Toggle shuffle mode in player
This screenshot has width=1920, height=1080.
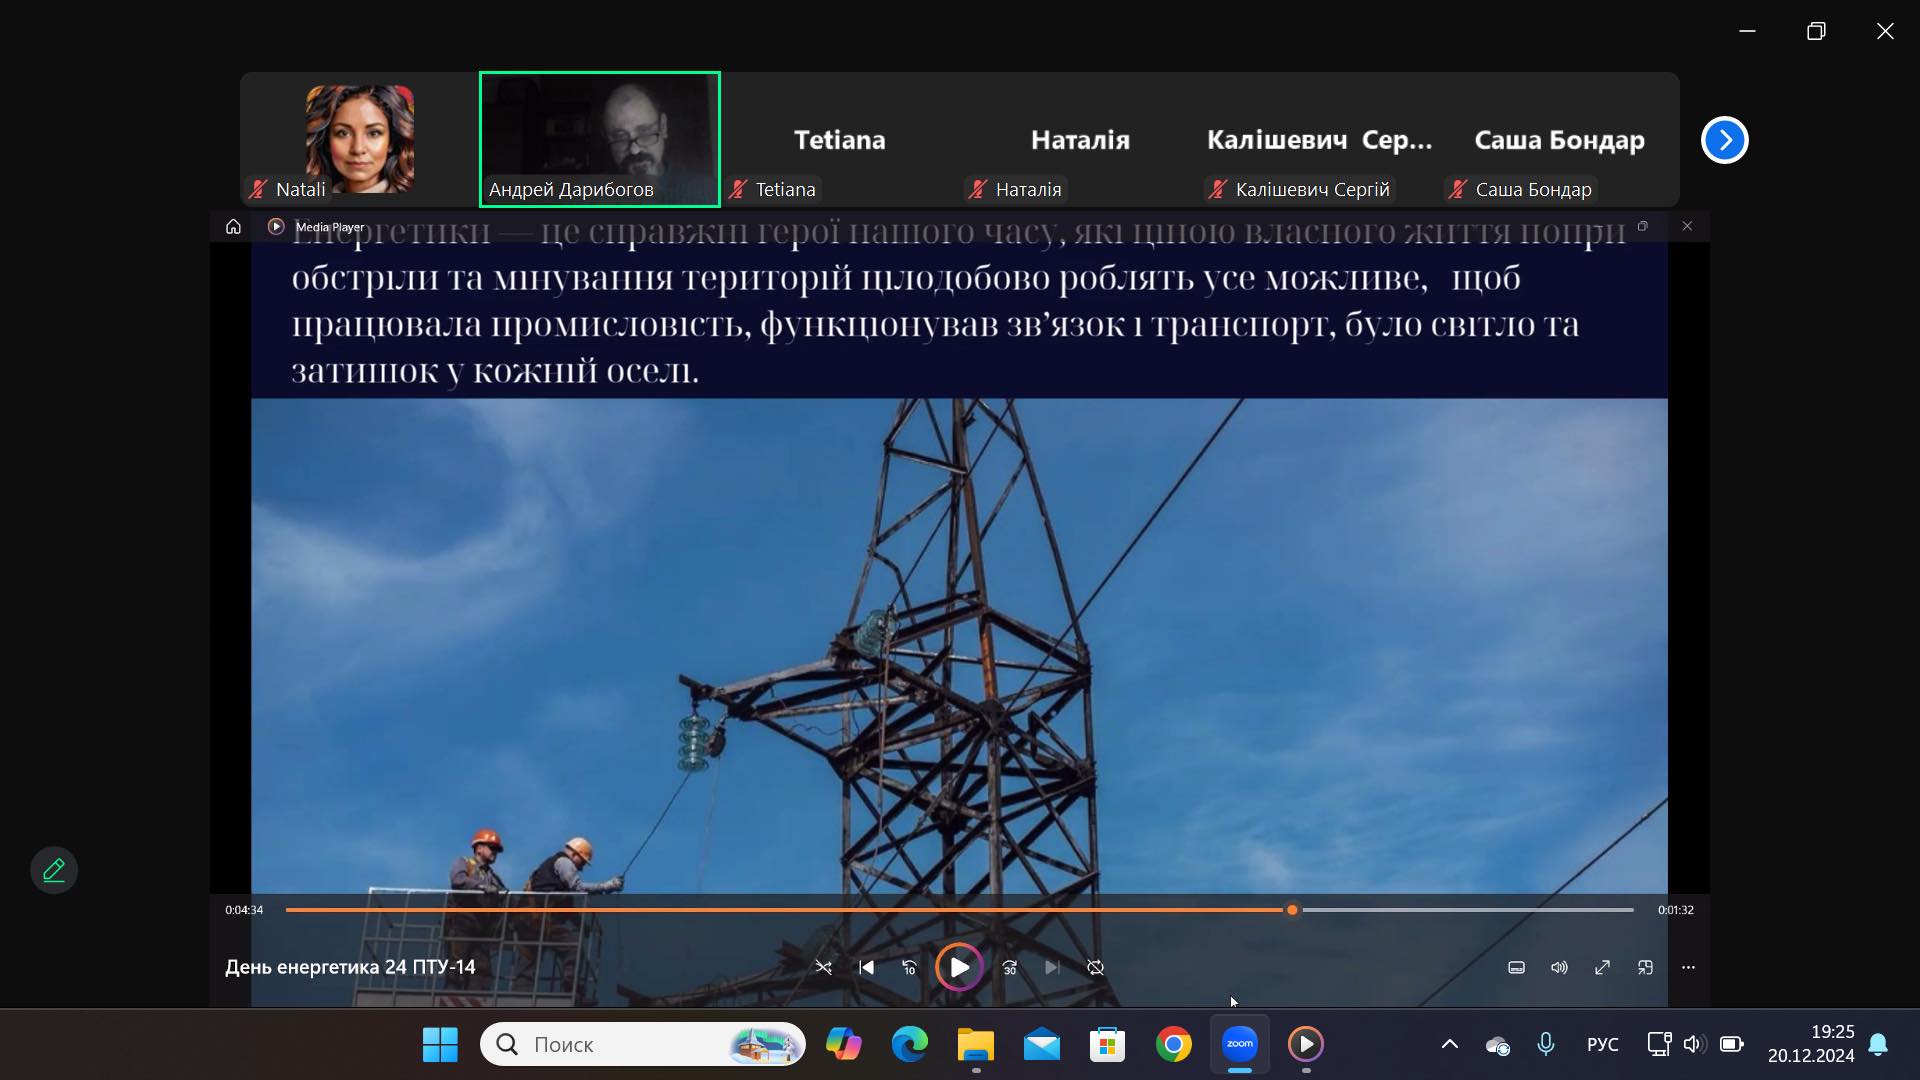click(x=823, y=967)
